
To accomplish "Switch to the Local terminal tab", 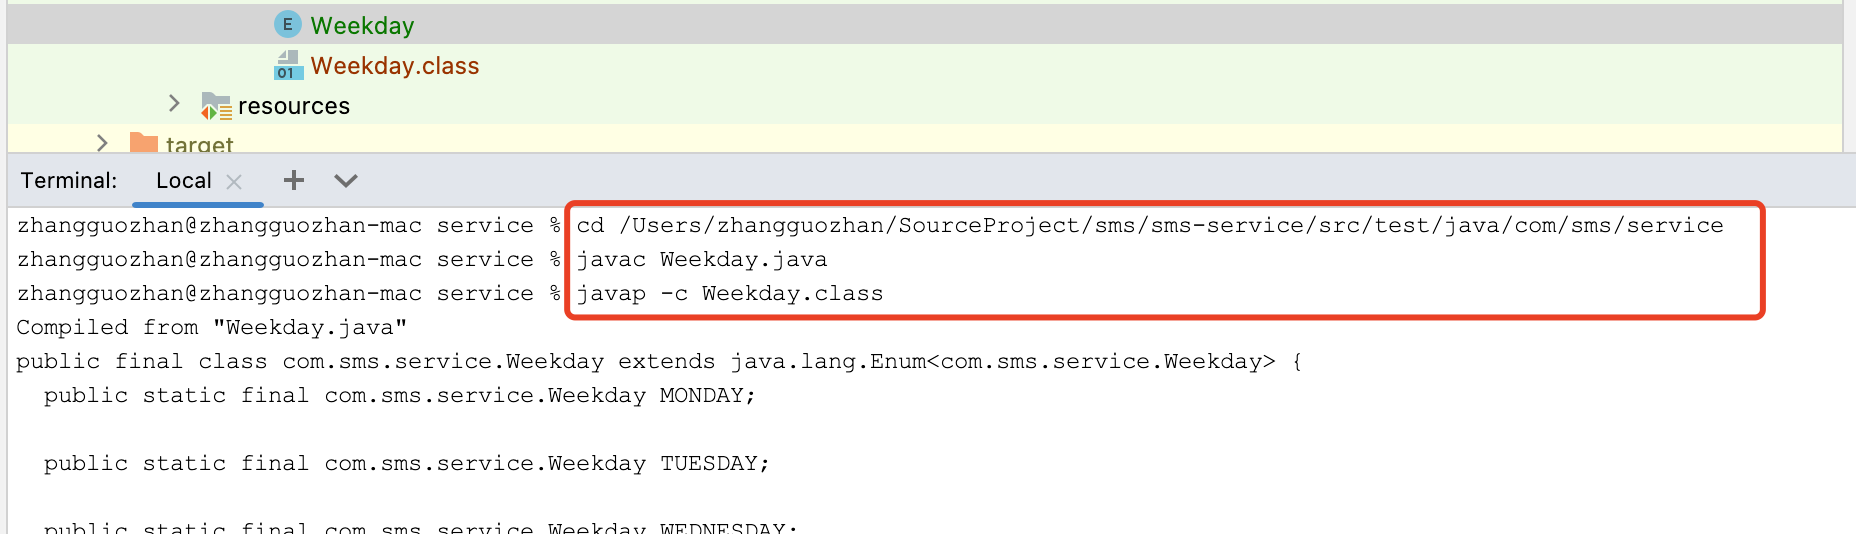I will [x=183, y=181].
